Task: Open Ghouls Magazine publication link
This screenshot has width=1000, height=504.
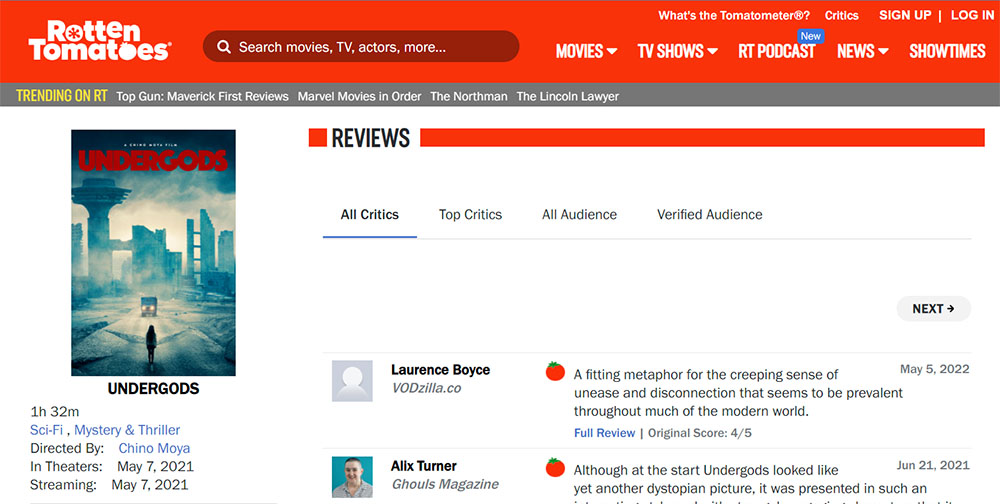Action: [445, 485]
